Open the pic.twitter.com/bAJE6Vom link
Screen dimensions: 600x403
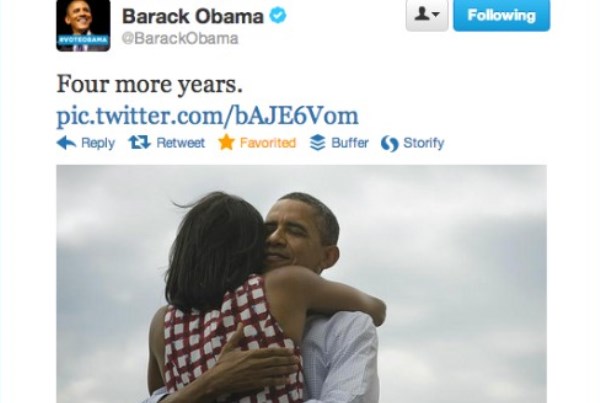click(207, 116)
